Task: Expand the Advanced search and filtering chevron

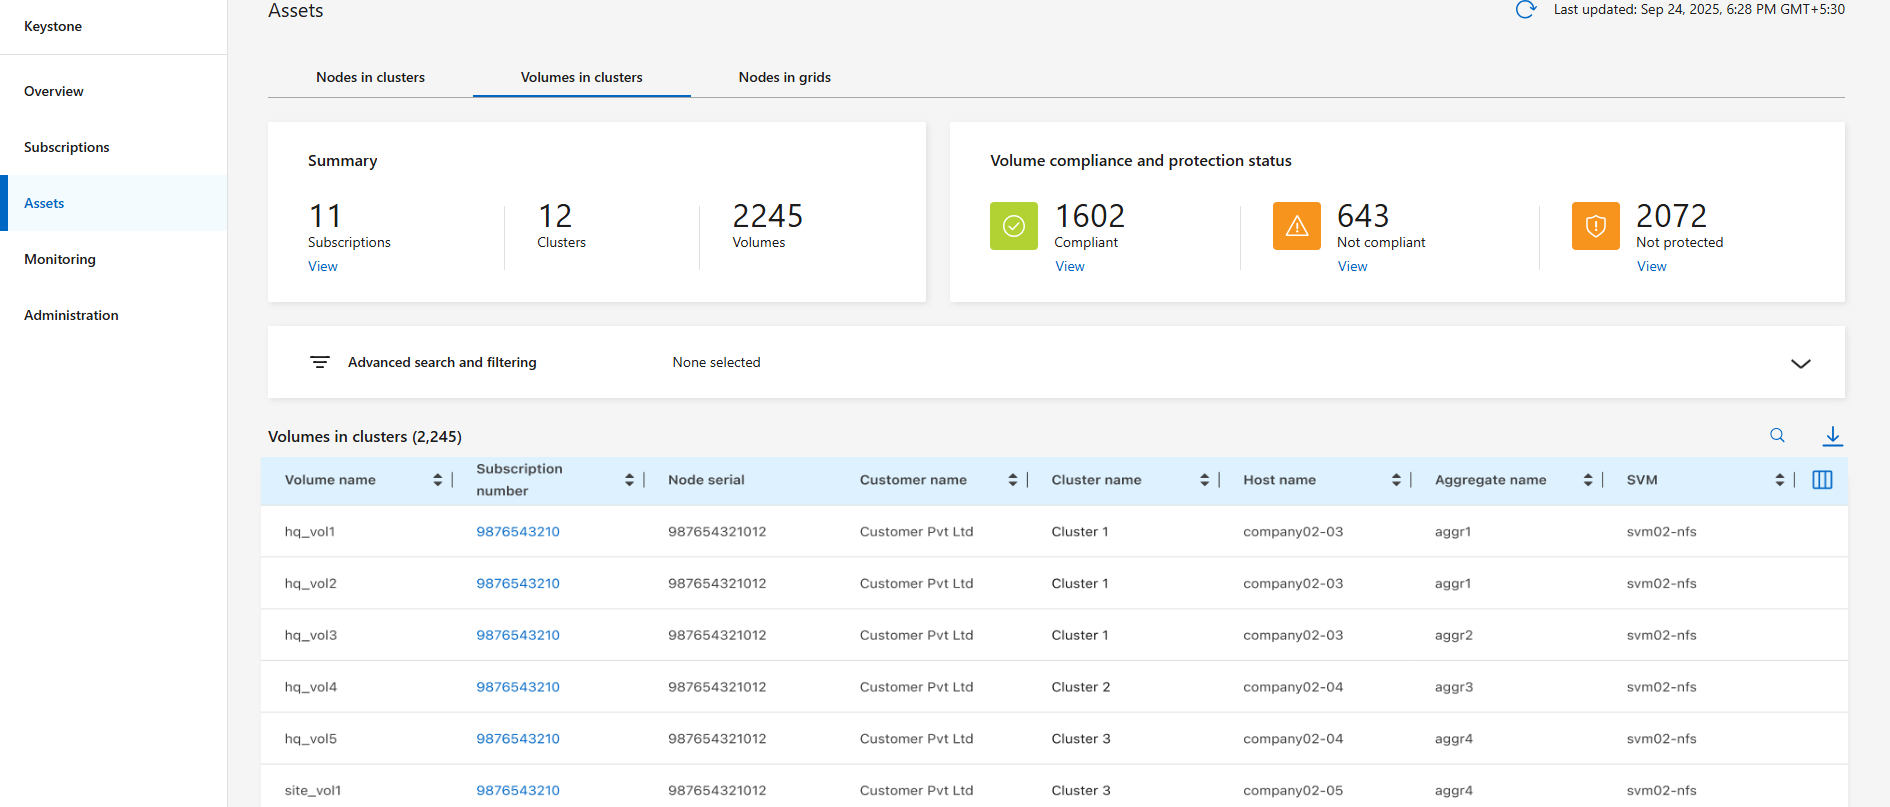Action: (x=1800, y=363)
